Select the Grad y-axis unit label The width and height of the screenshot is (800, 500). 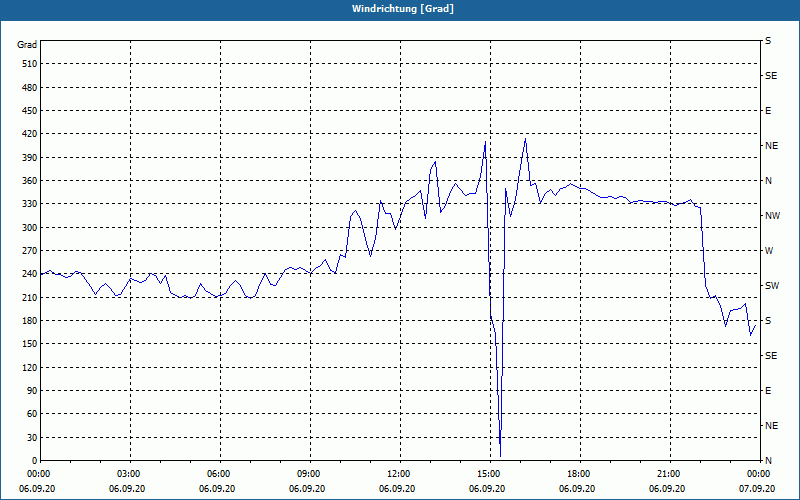[27, 45]
